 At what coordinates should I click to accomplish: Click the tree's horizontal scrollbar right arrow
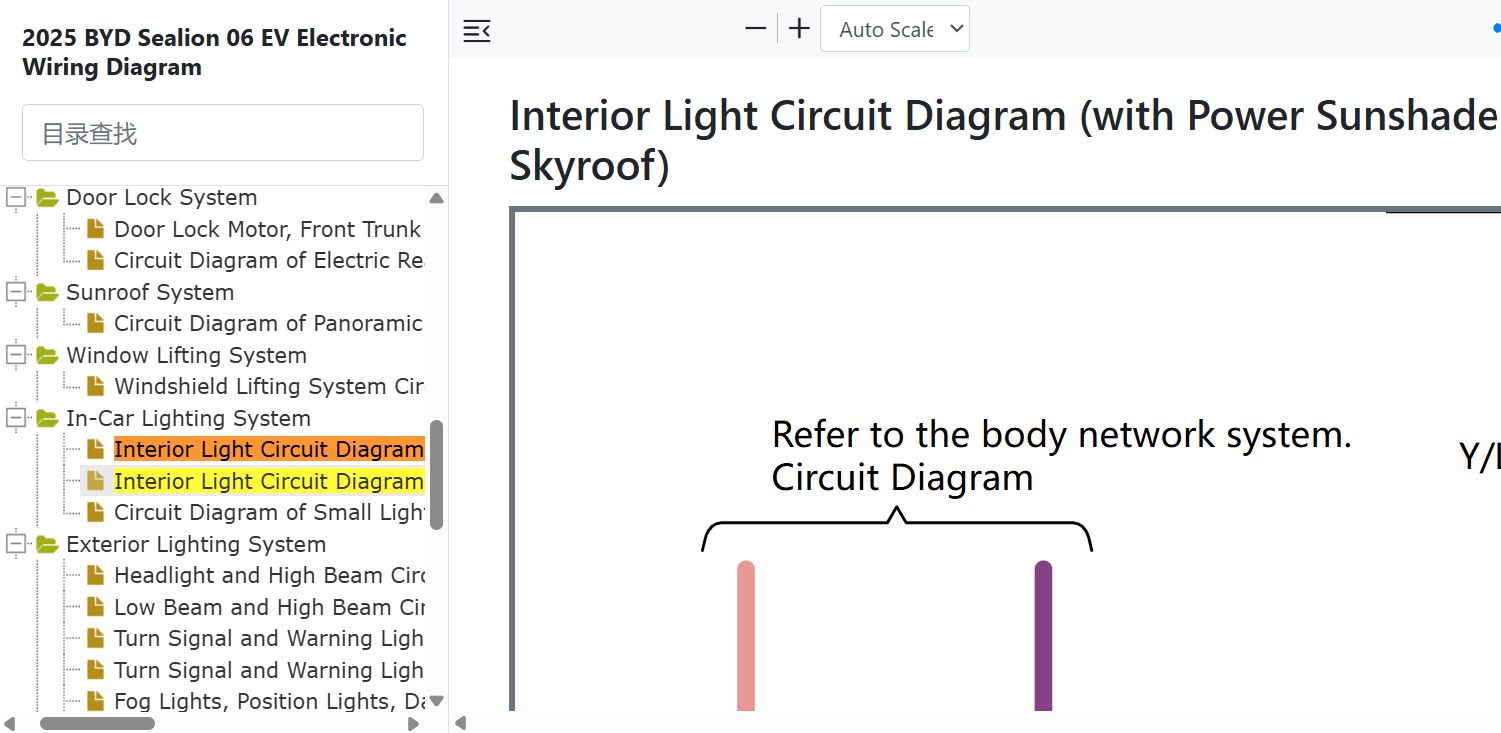pos(413,724)
